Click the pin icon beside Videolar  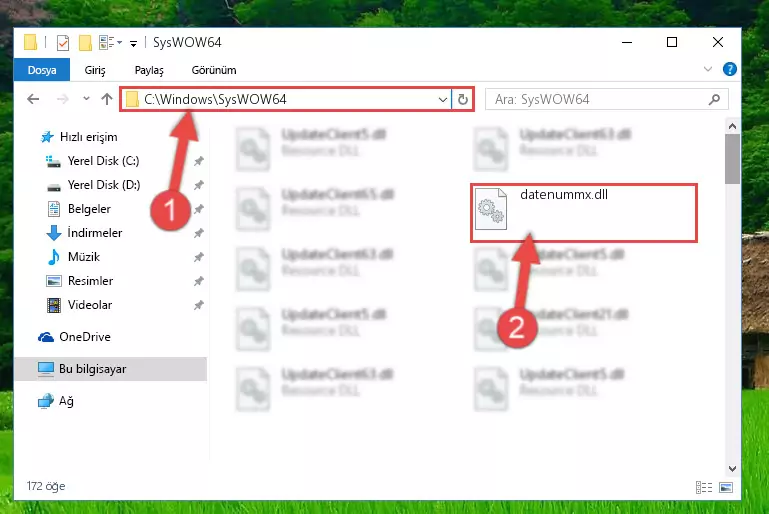199,305
